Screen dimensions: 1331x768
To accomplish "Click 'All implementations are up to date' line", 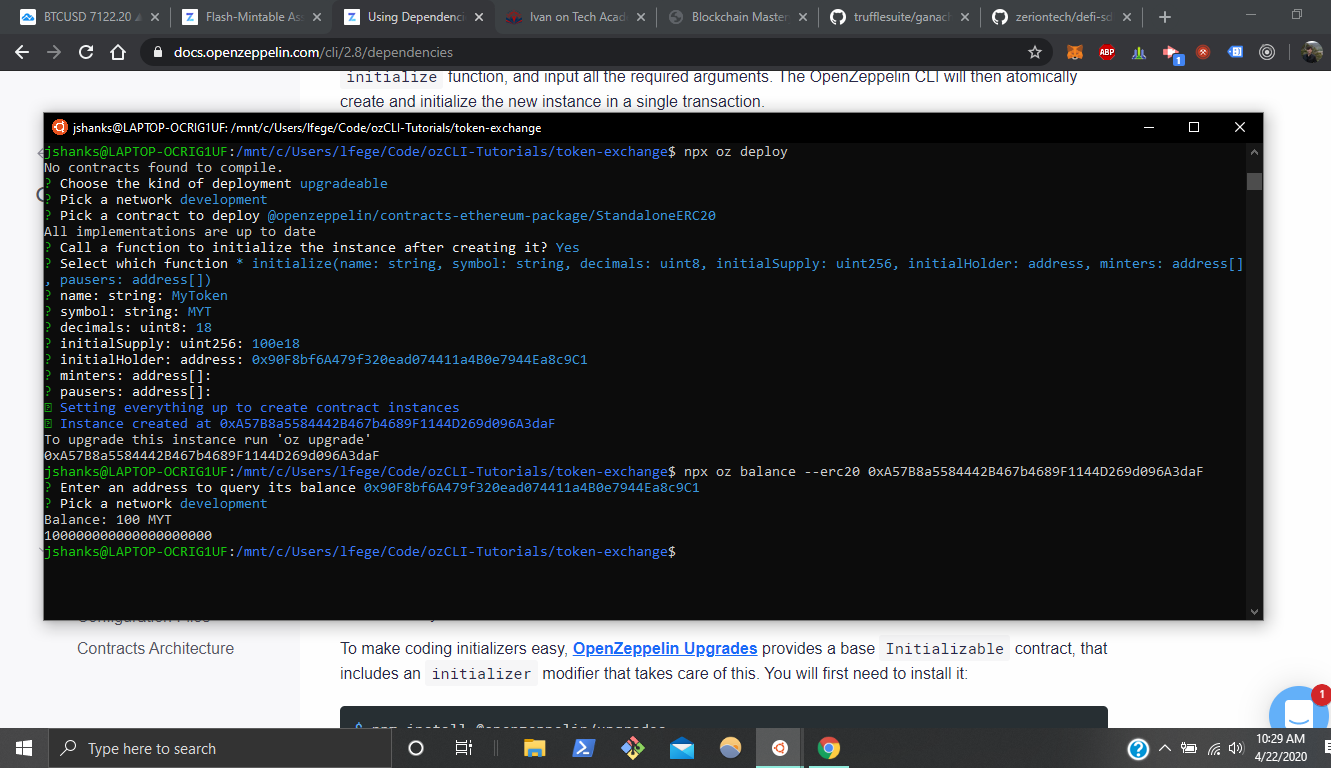I will point(180,231).
